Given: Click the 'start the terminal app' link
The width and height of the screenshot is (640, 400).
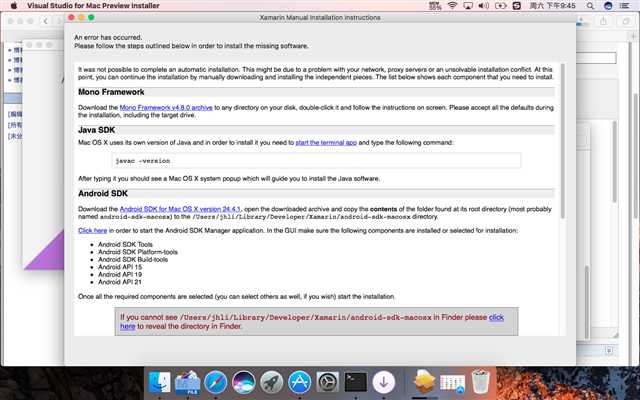Looking at the screenshot, I should pos(326,142).
